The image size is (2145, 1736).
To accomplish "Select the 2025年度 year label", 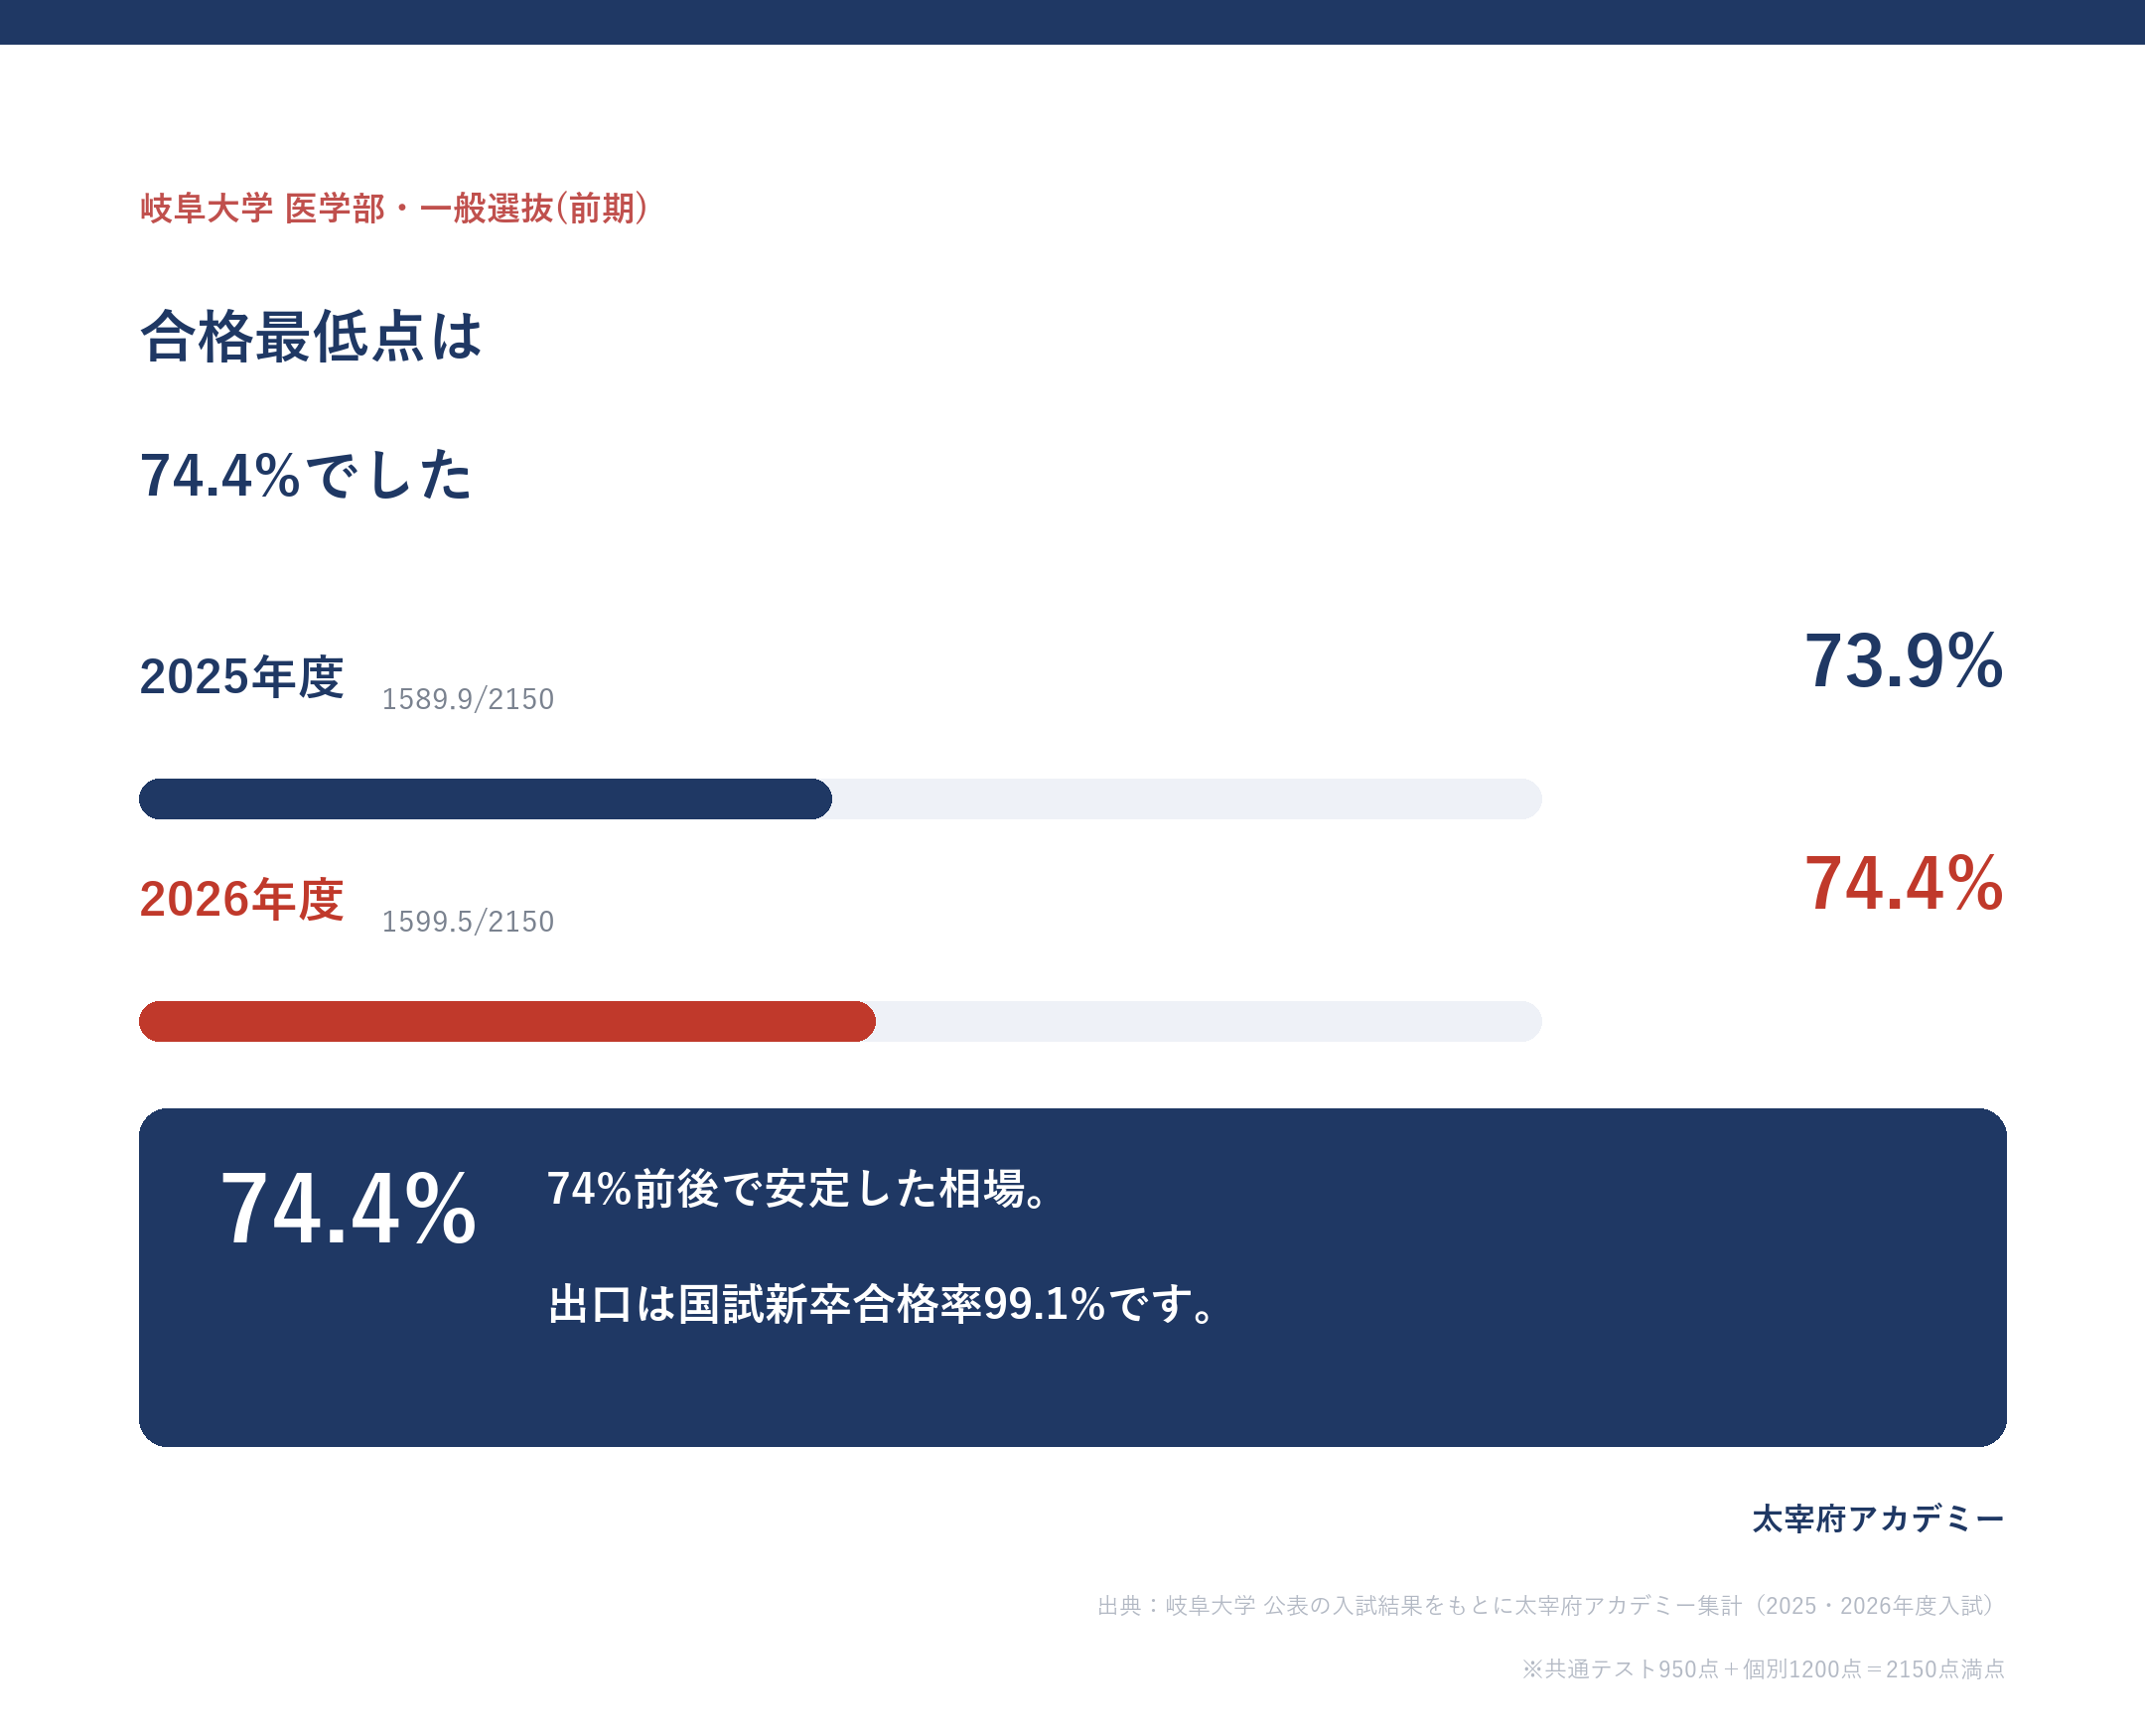I will [242, 677].
